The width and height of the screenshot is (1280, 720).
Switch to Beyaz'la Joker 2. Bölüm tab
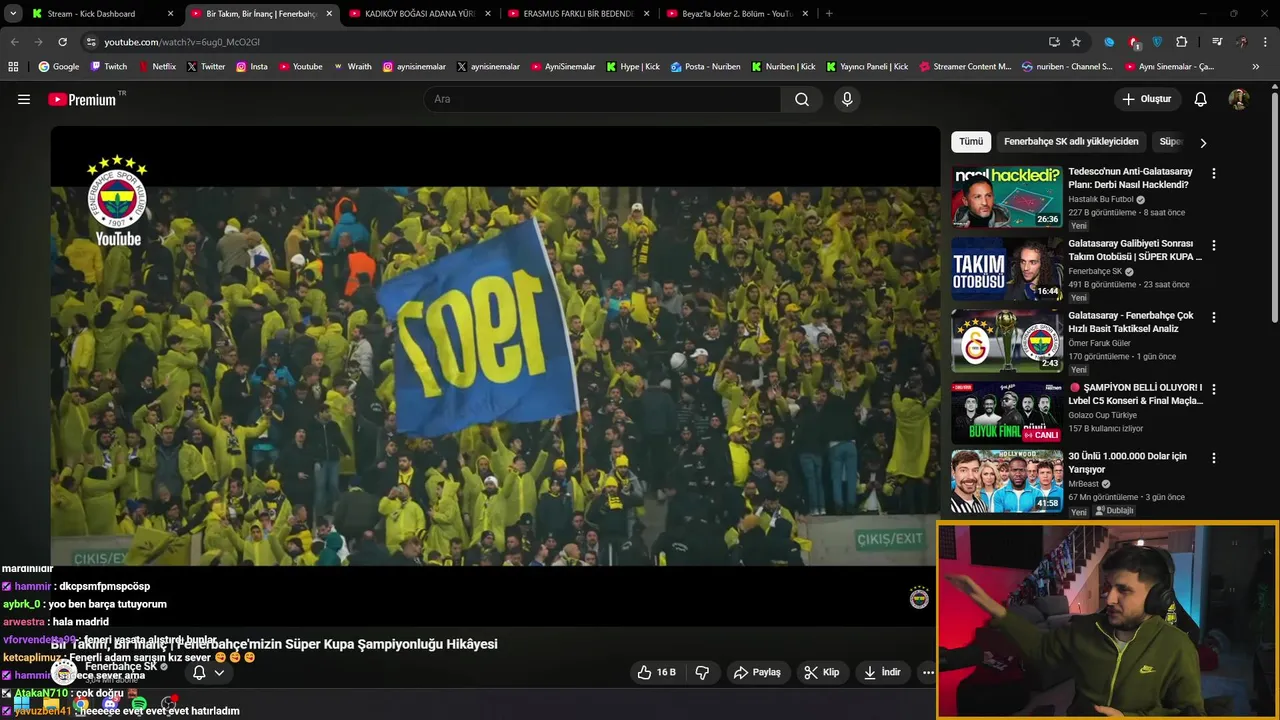click(x=736, y=13)
